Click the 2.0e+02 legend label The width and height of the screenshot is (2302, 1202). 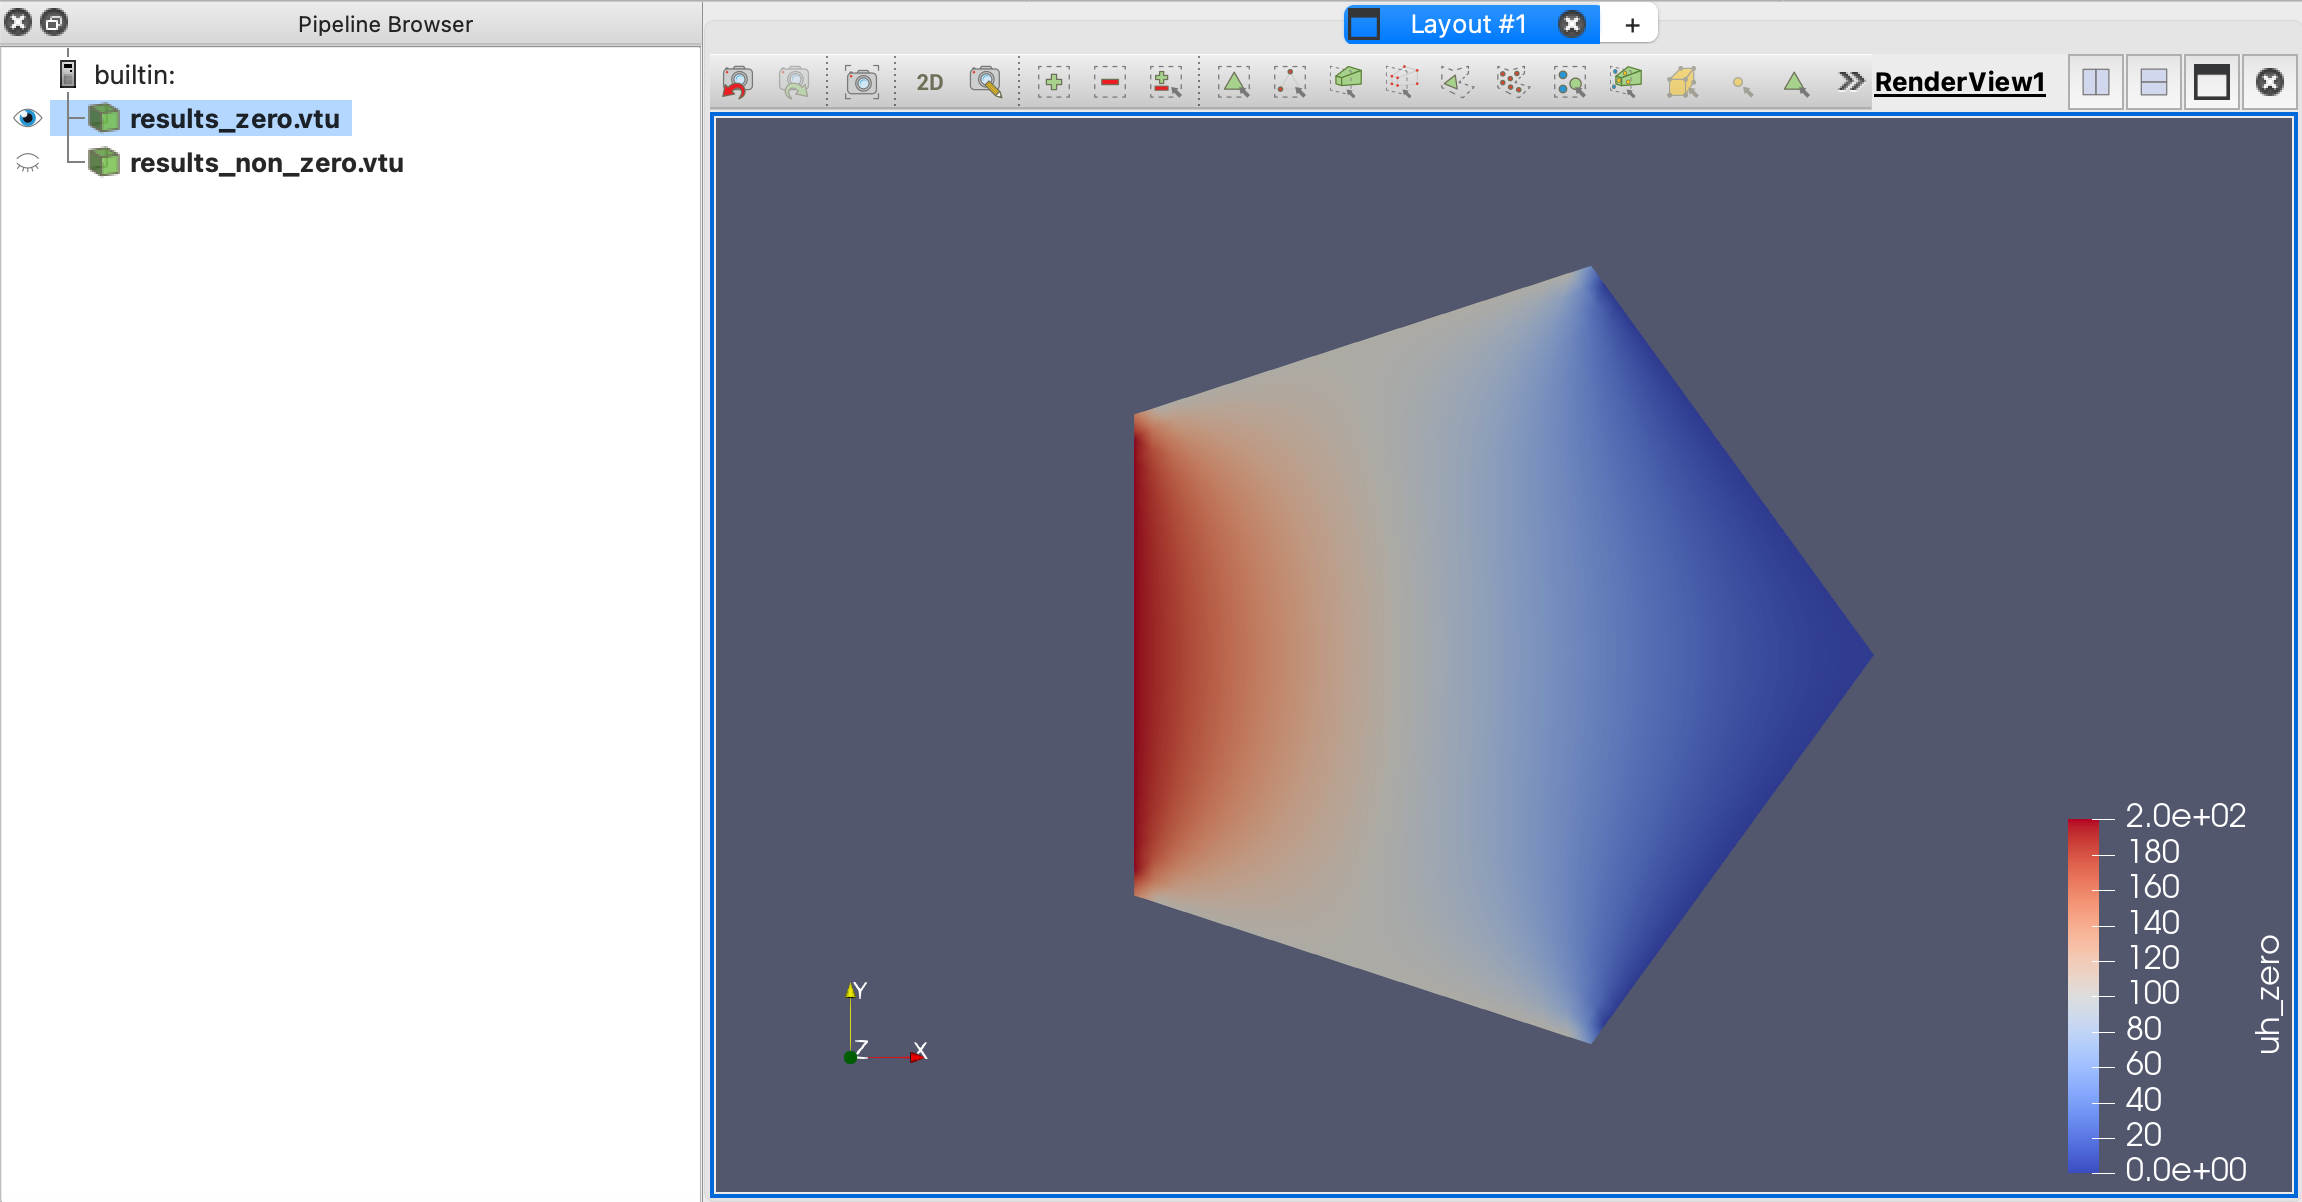tap(2186, 816)
